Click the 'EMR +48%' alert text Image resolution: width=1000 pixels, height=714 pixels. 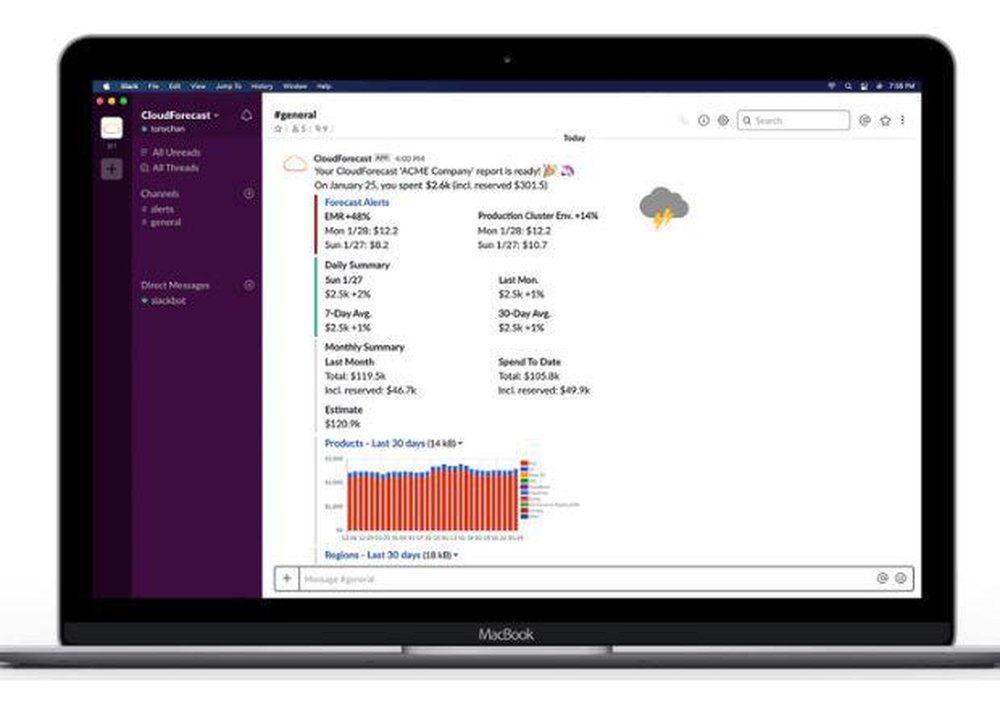click(x=347, y=216)
